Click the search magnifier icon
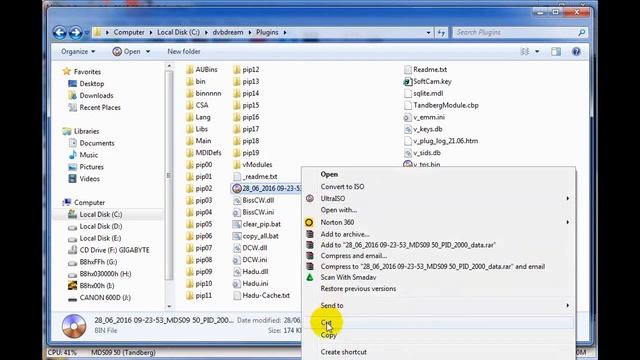Screen dimensions: 640x360 click(x=581, y=32)
